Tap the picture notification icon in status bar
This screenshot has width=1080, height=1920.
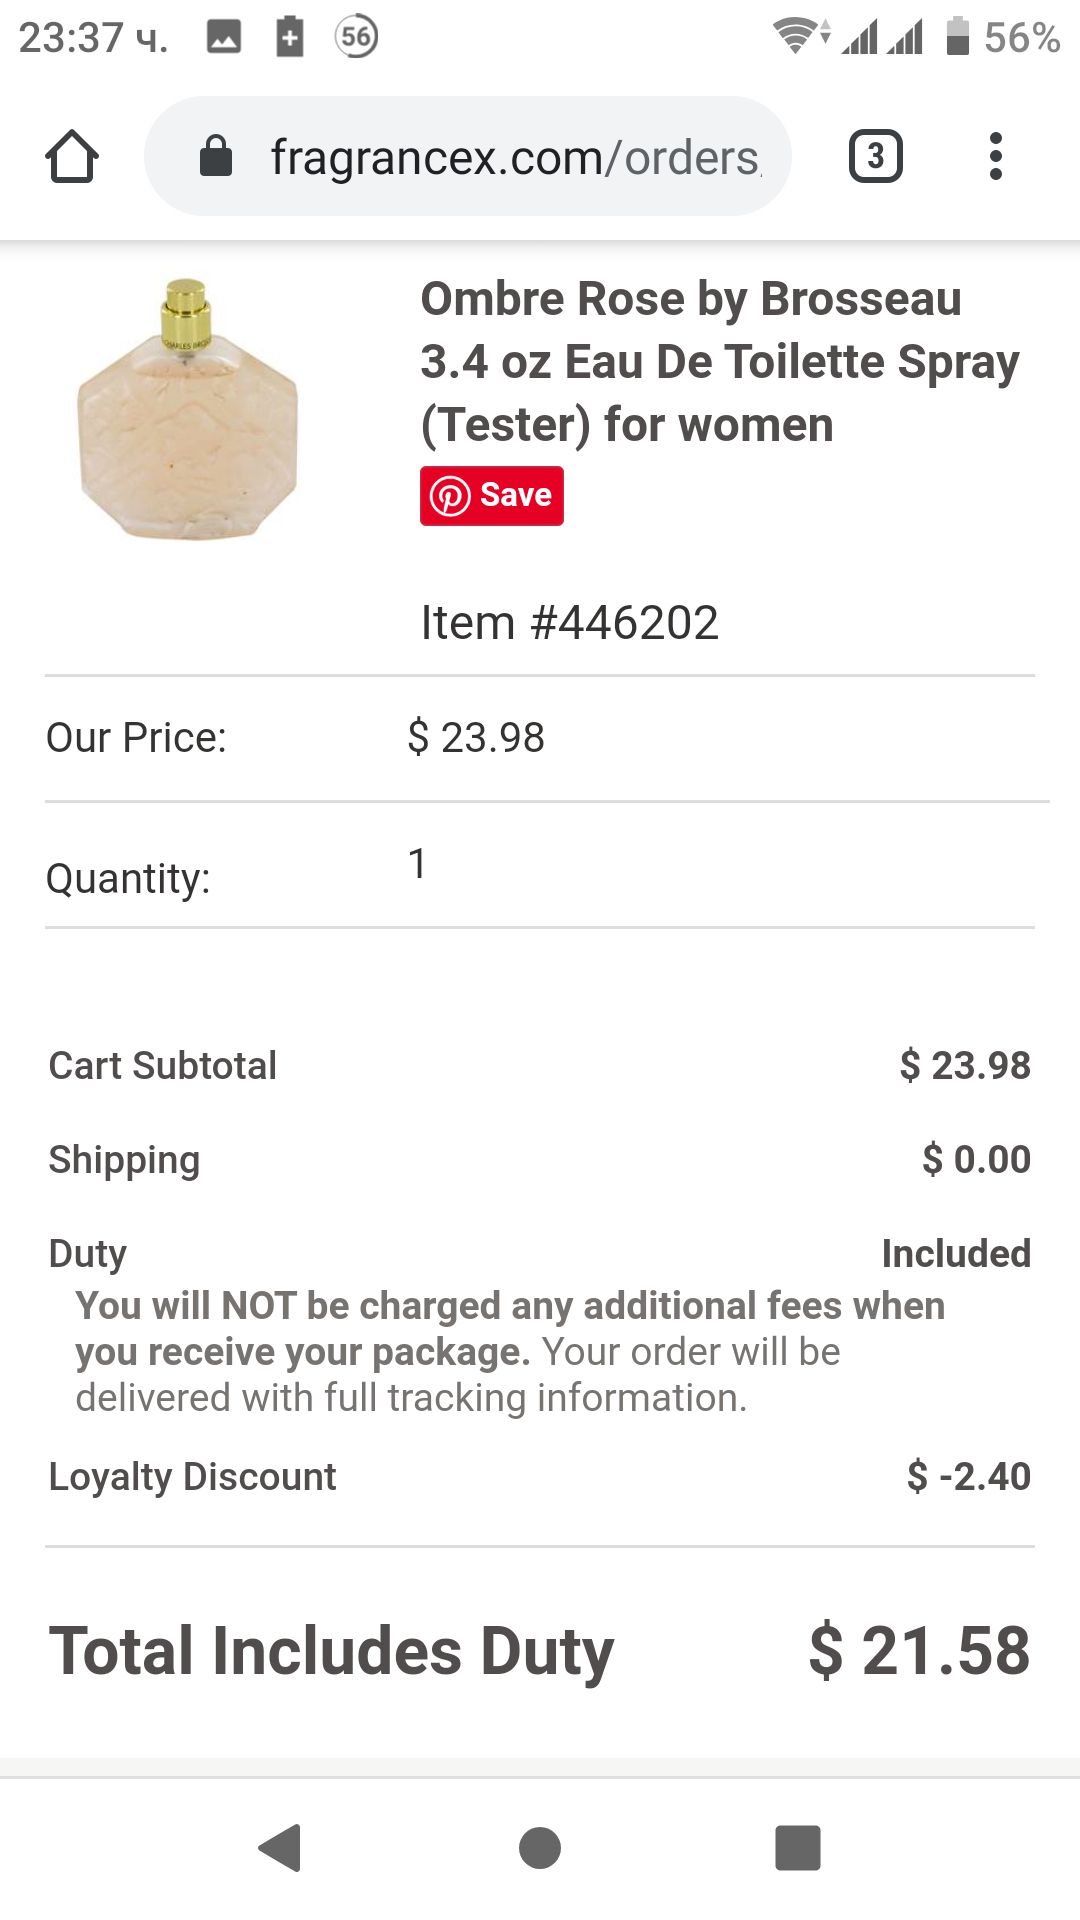point(224,38)
